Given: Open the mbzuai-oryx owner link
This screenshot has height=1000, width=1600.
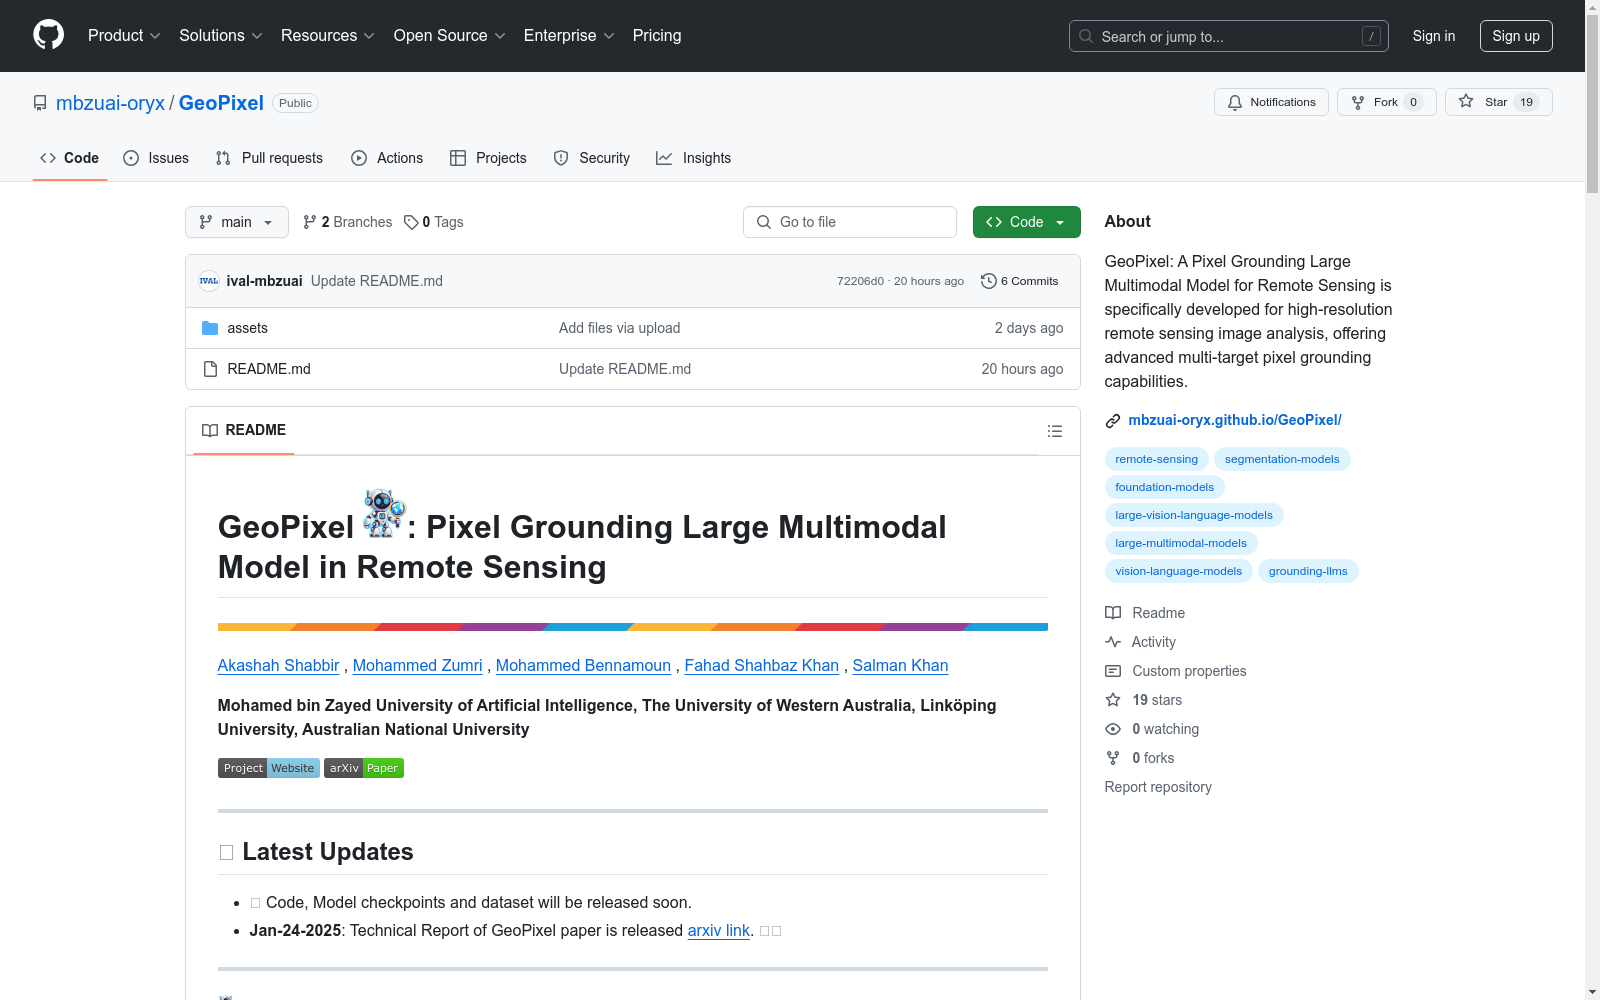Looking at the screenshot, I should 110,103.
